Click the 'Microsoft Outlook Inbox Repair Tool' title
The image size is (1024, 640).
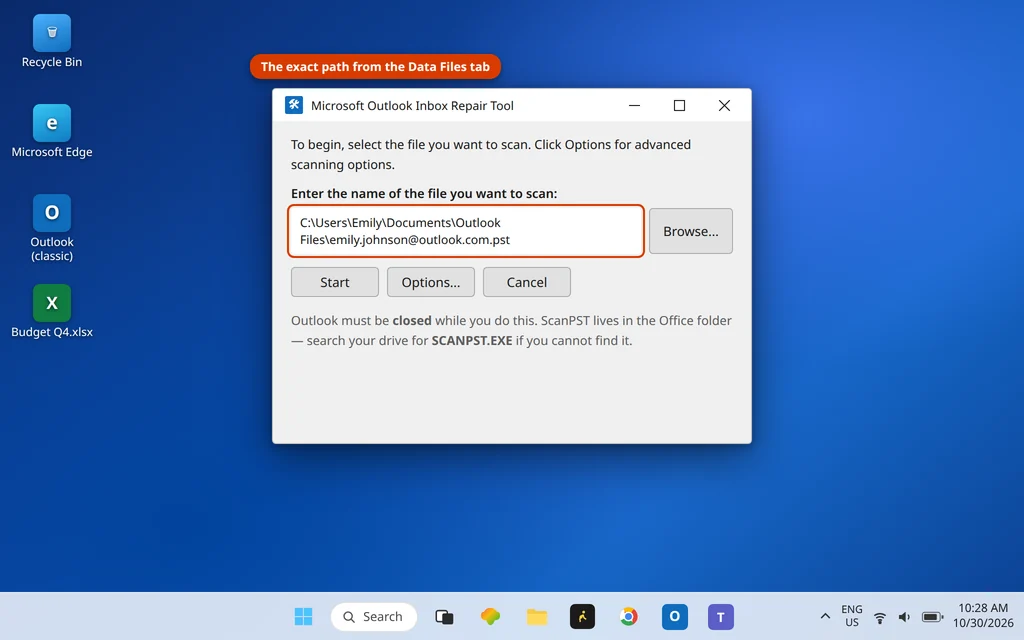[412, 105]
